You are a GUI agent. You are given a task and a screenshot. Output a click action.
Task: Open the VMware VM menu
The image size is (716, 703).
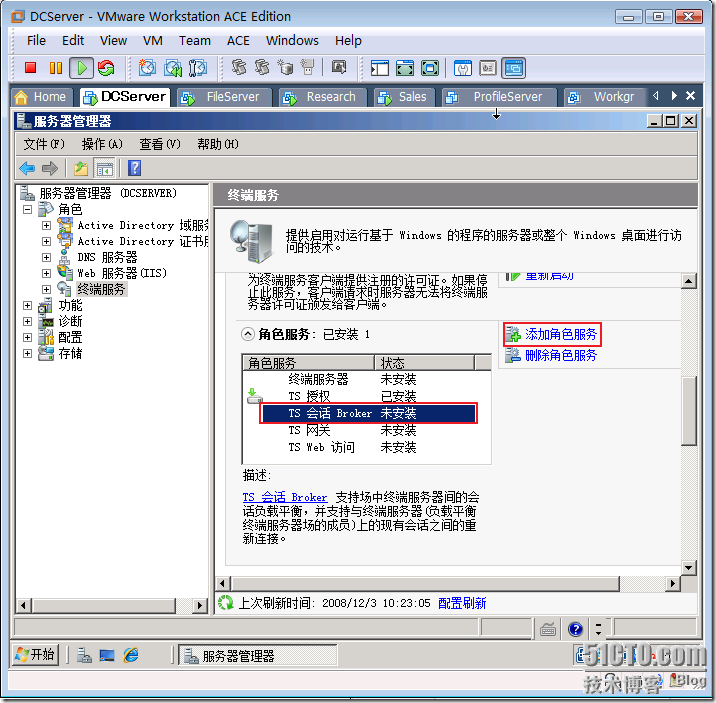[x=153, y=41]
